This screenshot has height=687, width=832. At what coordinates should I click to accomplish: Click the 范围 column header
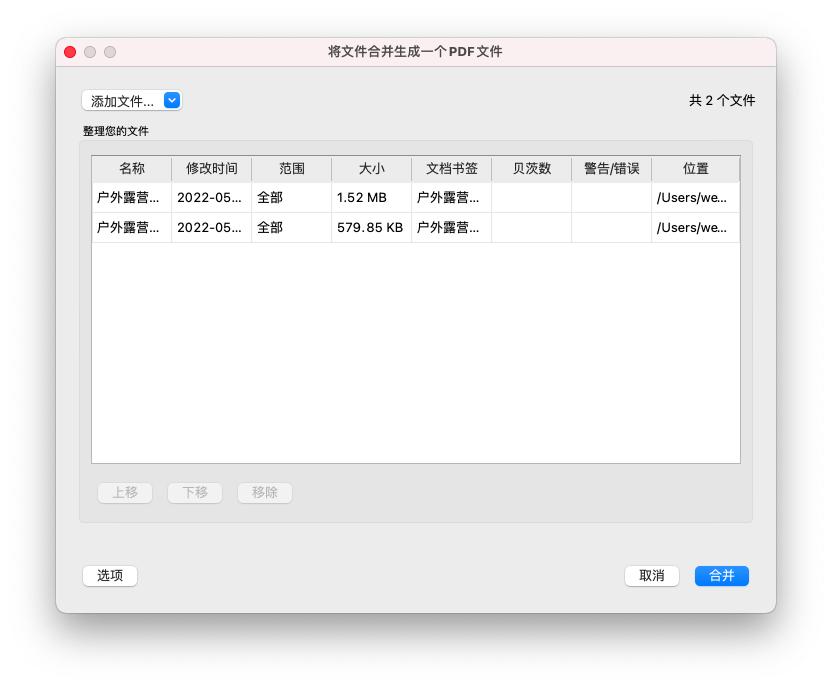pyautogui.click(x=291, y=169)
